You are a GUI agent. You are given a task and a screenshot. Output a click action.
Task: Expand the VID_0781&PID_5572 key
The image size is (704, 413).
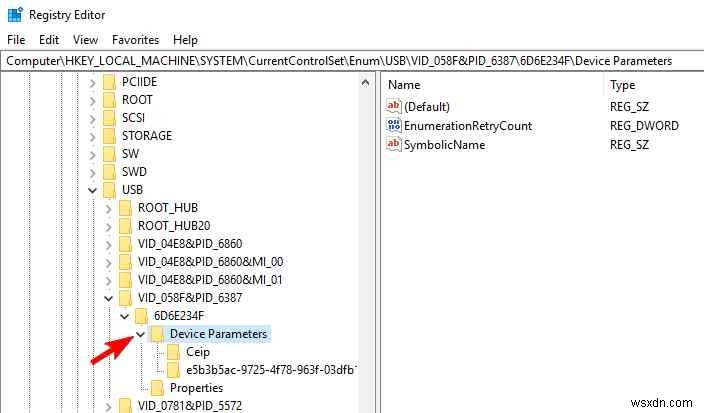pos(108,407)
